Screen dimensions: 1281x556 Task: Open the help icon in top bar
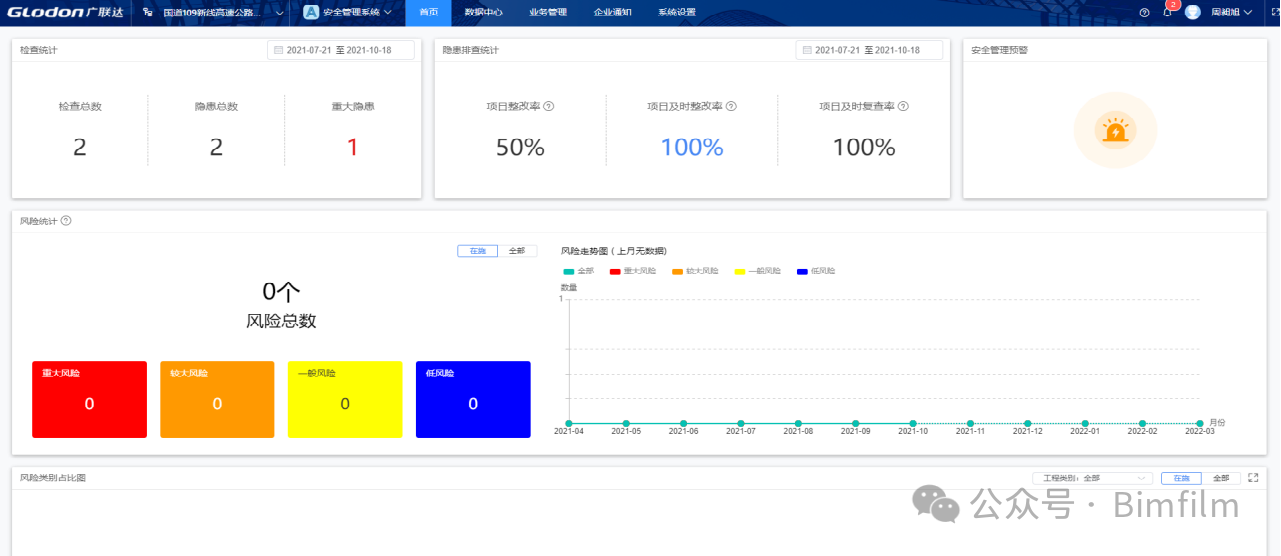(x=1144, y=12)
